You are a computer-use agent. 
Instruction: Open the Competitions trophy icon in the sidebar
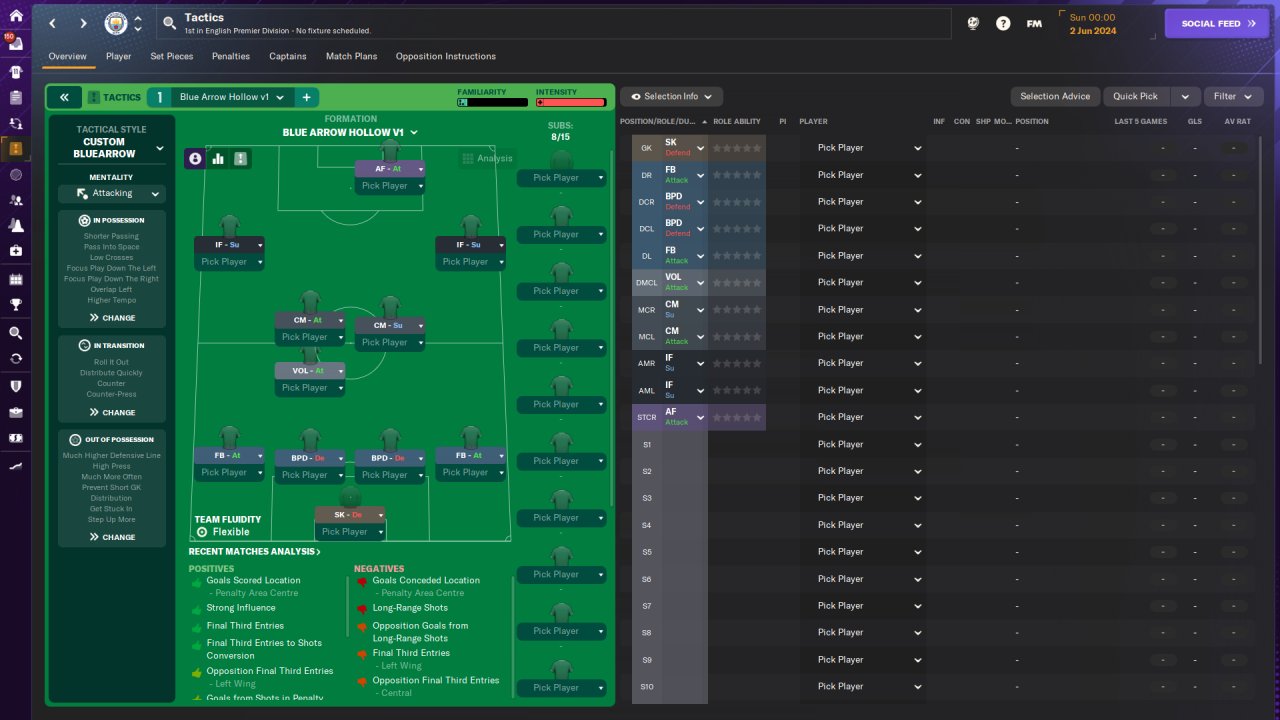(x=15, y=304)
